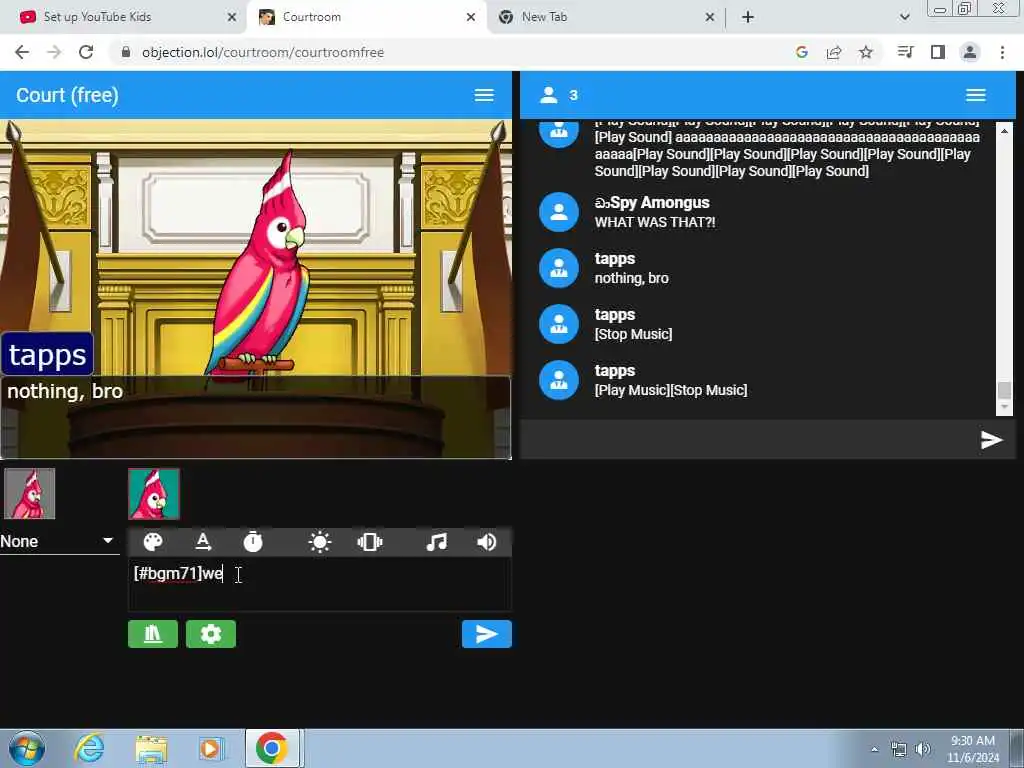
Task: Open the sound effect speaker icon
Action: (x=487, y=542)
